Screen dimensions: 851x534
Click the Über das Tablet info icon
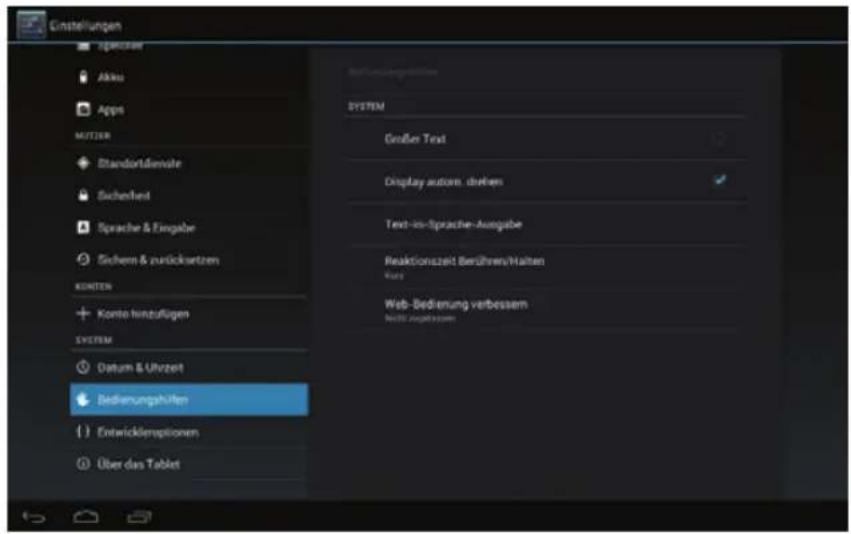point(83,464)
